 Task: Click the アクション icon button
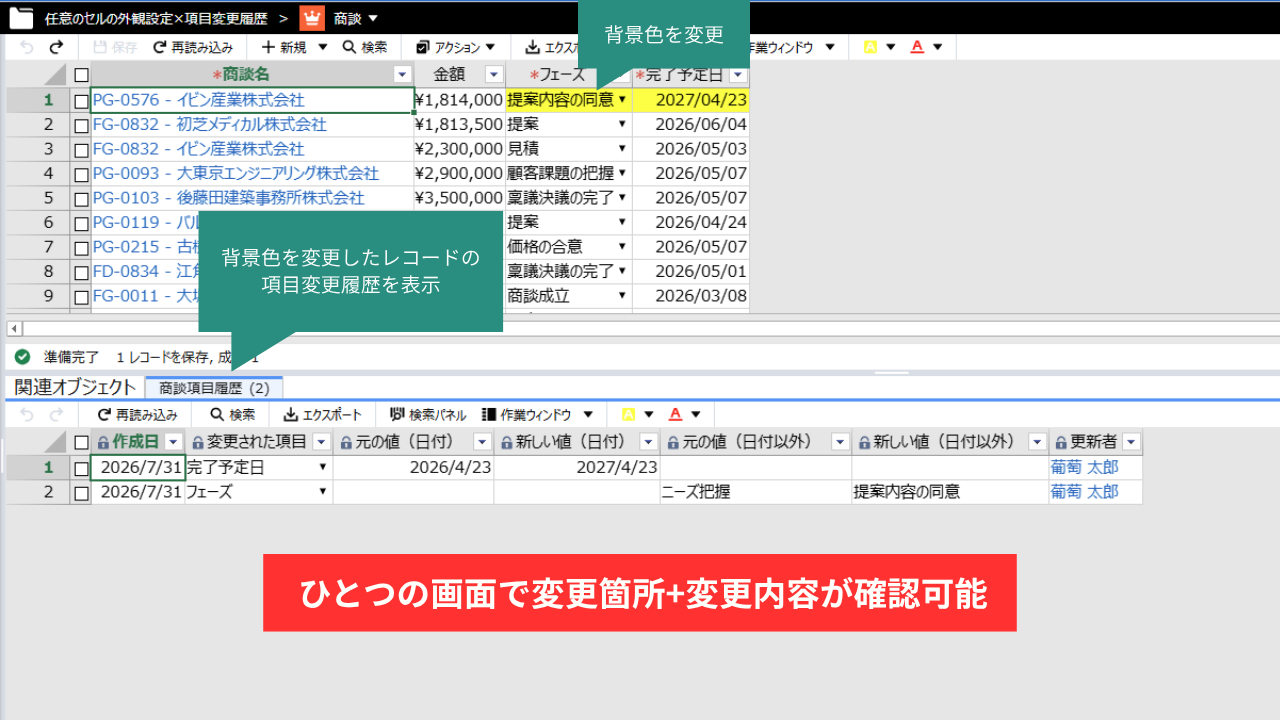pyautogui.click(x=423, y=47)
